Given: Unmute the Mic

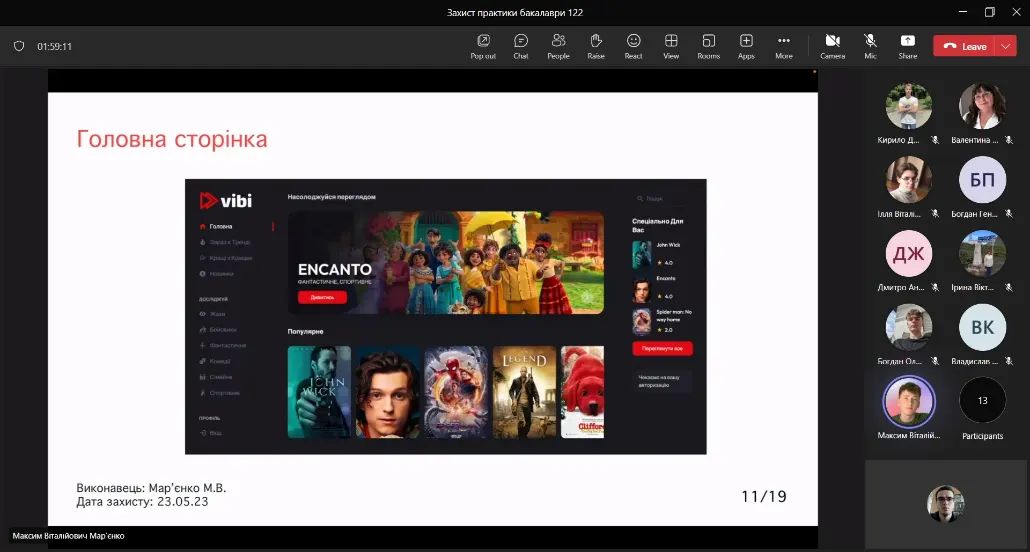Looking at the screenshot, I should [x=870, y=45].
